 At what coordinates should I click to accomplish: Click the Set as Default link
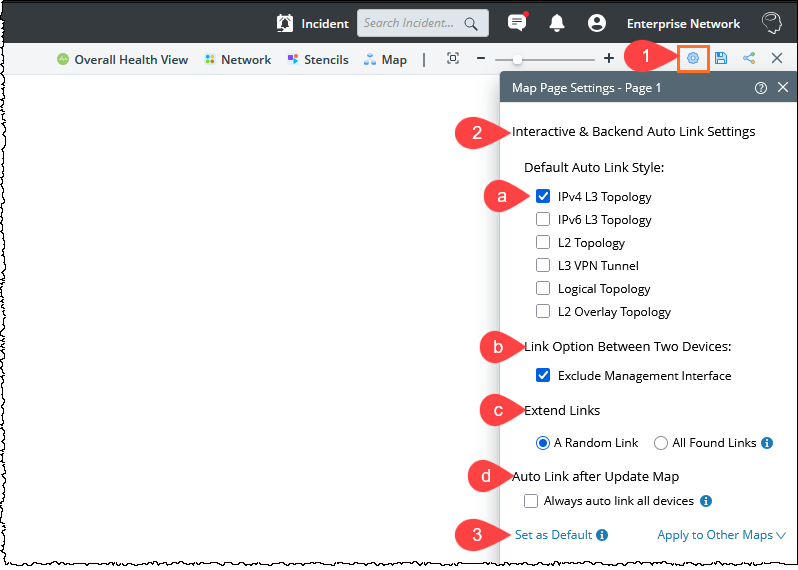(x=553, y=535)
